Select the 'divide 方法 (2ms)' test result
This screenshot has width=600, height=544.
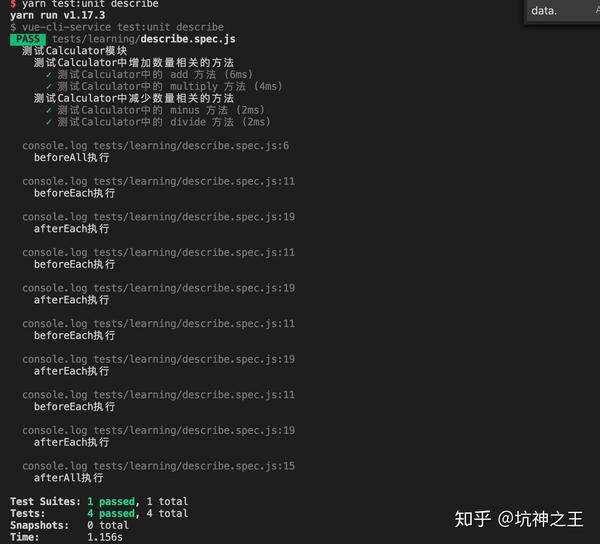click(x=220, y=122)
